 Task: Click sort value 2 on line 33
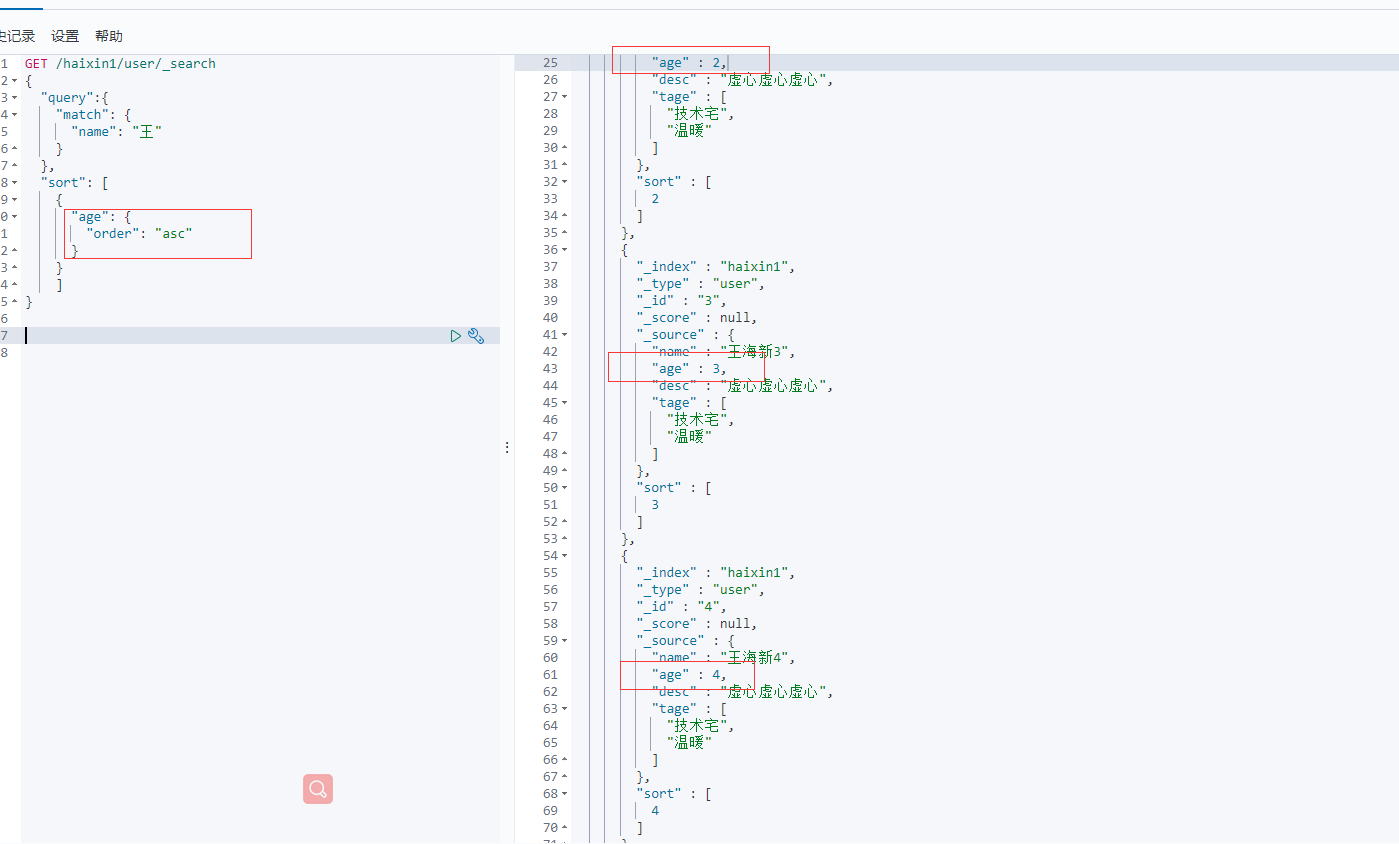coord(655,199)
